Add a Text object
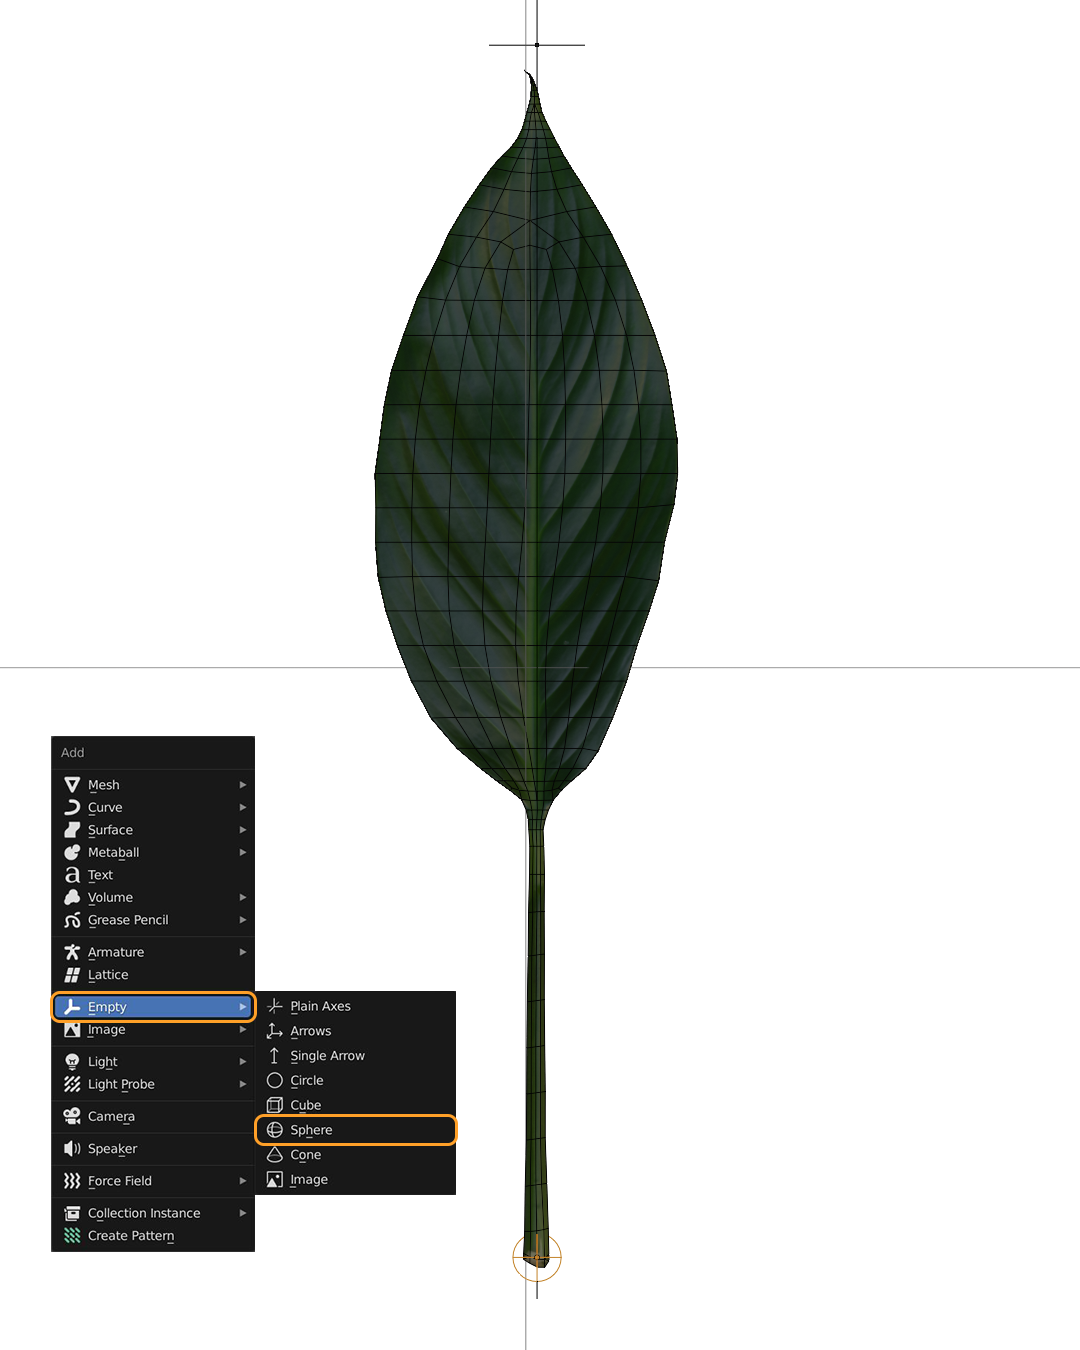The image size is (1080, 1350). click(x=100, y=875)
